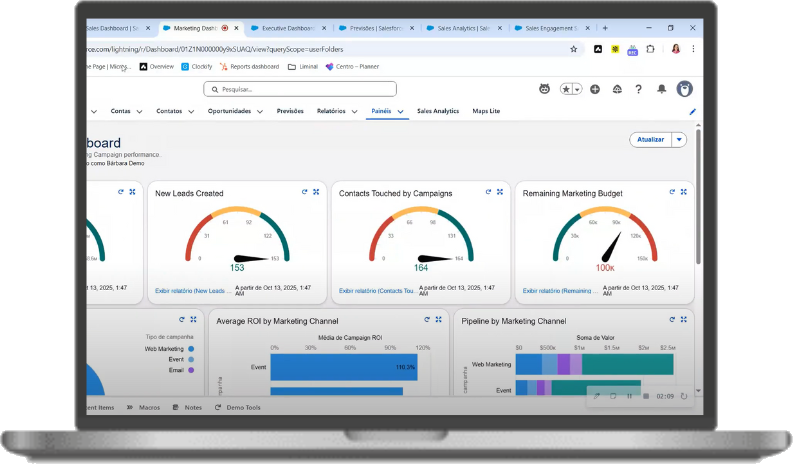Refresh the Pipeline by Marketing Channel chart

point(672,319)
